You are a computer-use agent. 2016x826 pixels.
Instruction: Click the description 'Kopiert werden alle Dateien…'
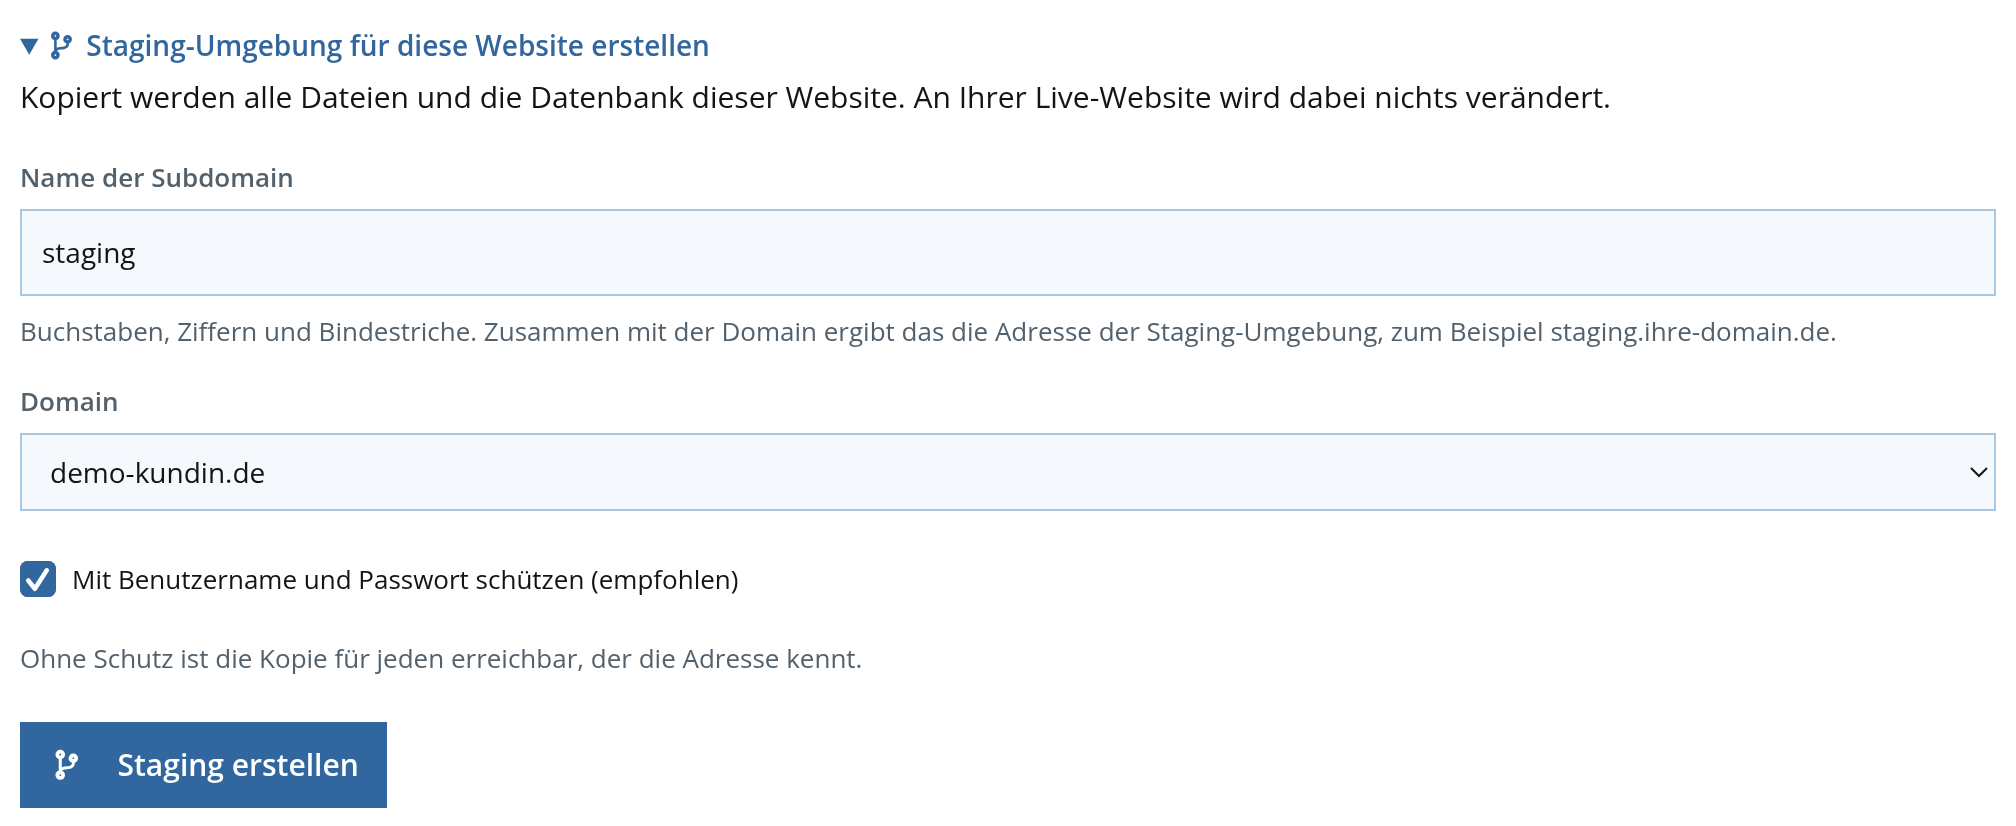click(x=815, y=98)
